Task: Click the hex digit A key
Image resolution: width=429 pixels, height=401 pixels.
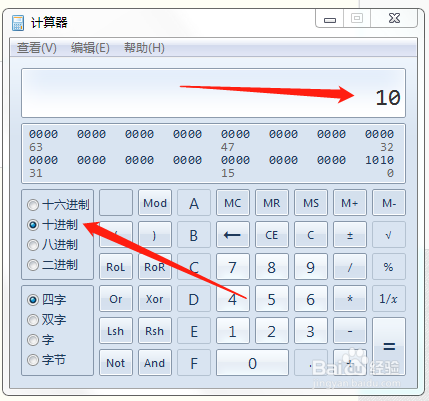Action: [194, 203]
